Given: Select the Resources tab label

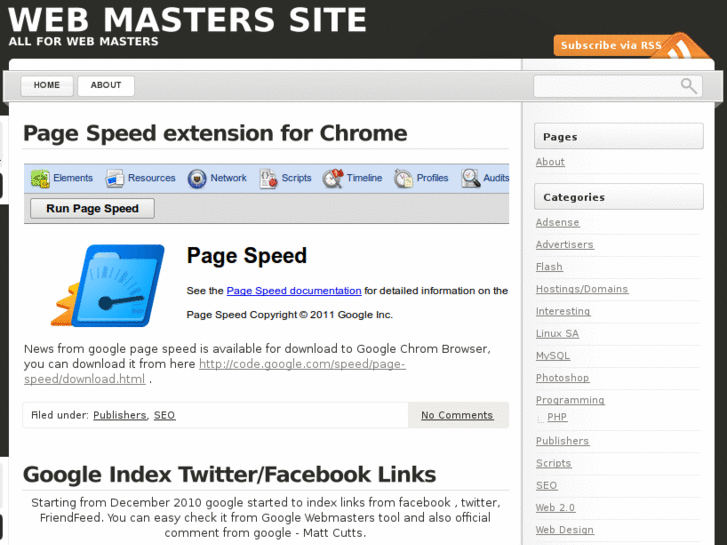Looking at the screenshot, I should pyautogui.click(x=152, y=178).
